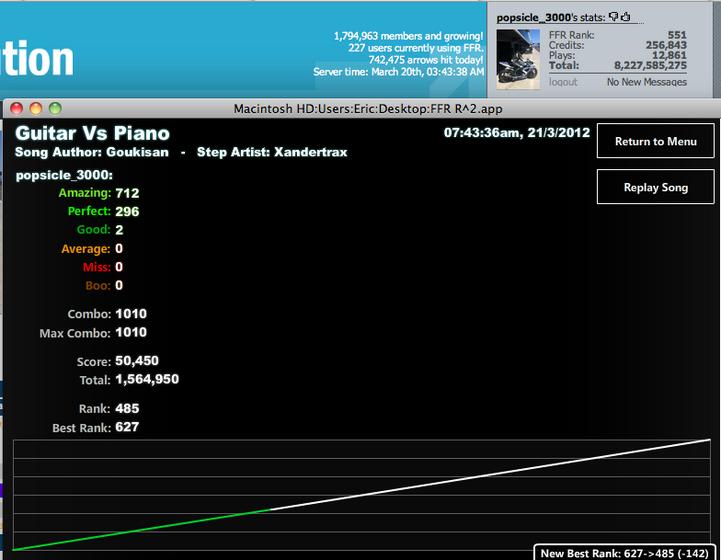
Task: Click the white segment of score graph
Action: 491,474
